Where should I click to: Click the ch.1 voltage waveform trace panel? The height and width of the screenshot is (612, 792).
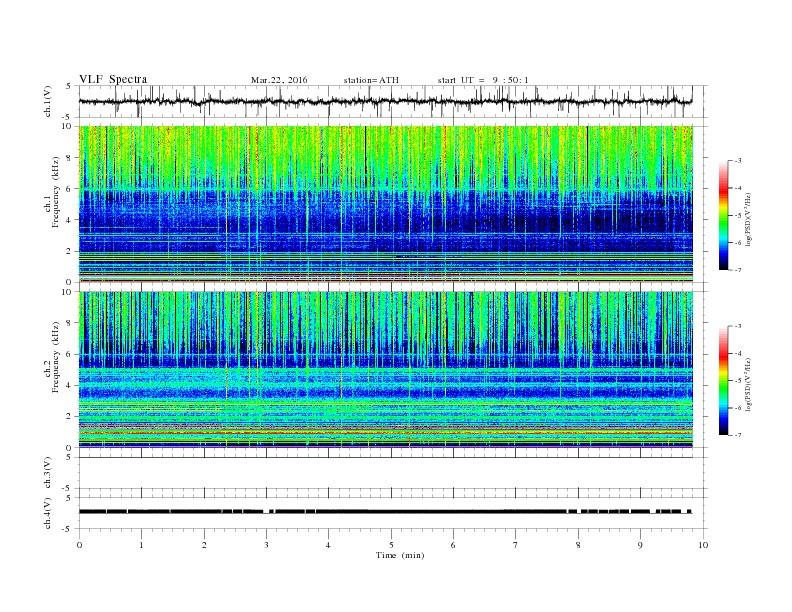click(x=392, y=101)
